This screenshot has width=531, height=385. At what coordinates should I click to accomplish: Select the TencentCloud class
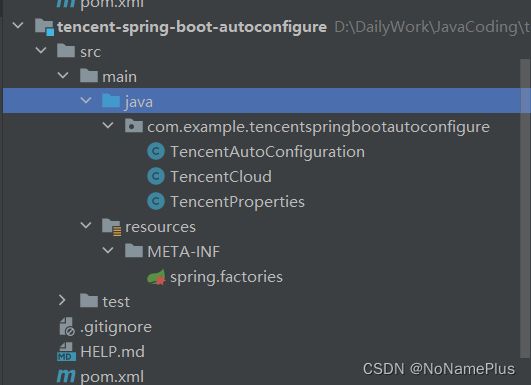point(221,177)
